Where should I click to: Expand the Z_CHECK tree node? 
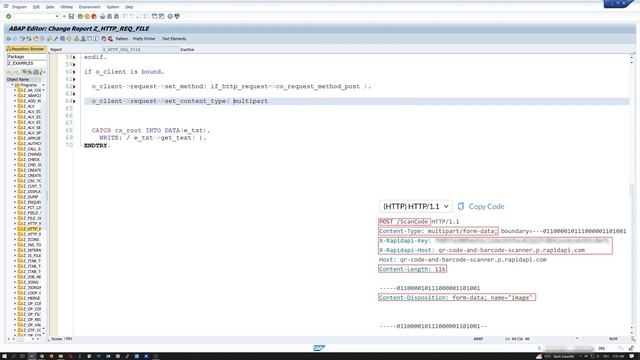pyautogui.click(x=16, y=160)
